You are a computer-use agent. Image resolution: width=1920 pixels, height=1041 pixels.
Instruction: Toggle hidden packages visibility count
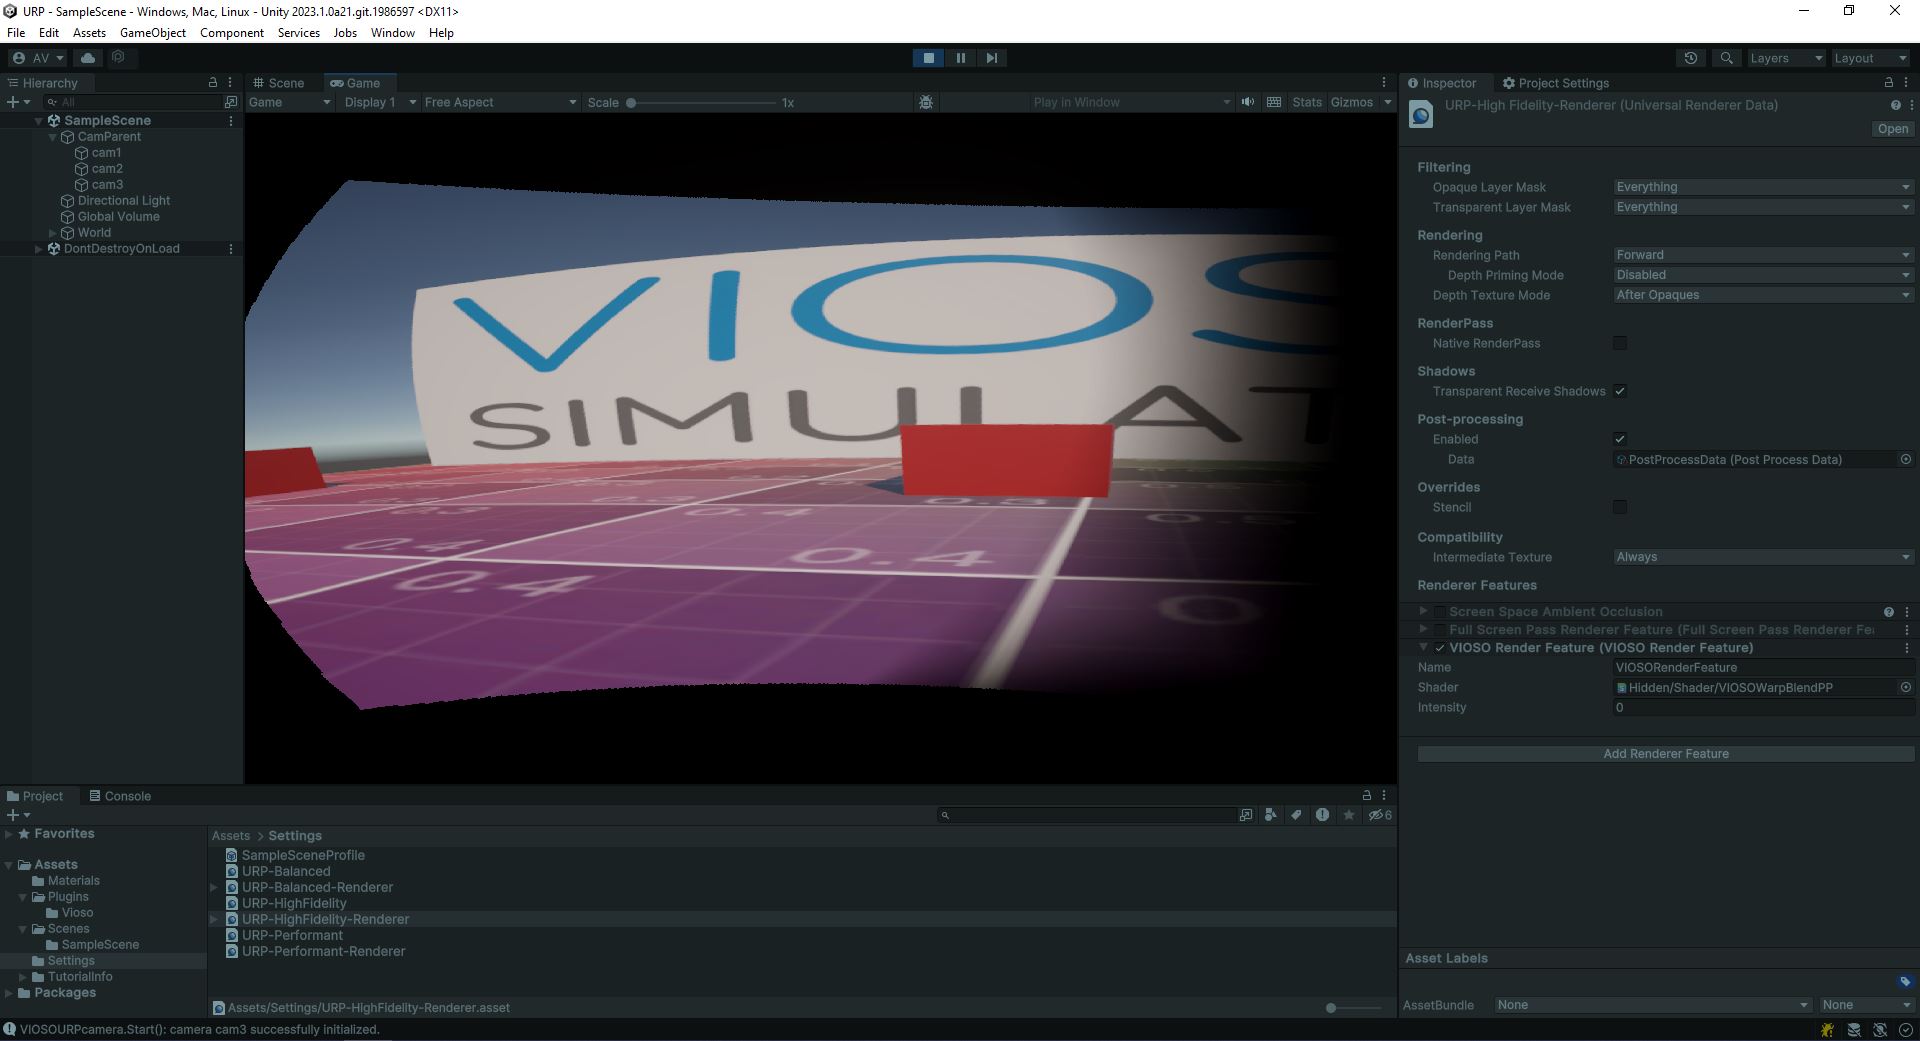(1380, 815)
